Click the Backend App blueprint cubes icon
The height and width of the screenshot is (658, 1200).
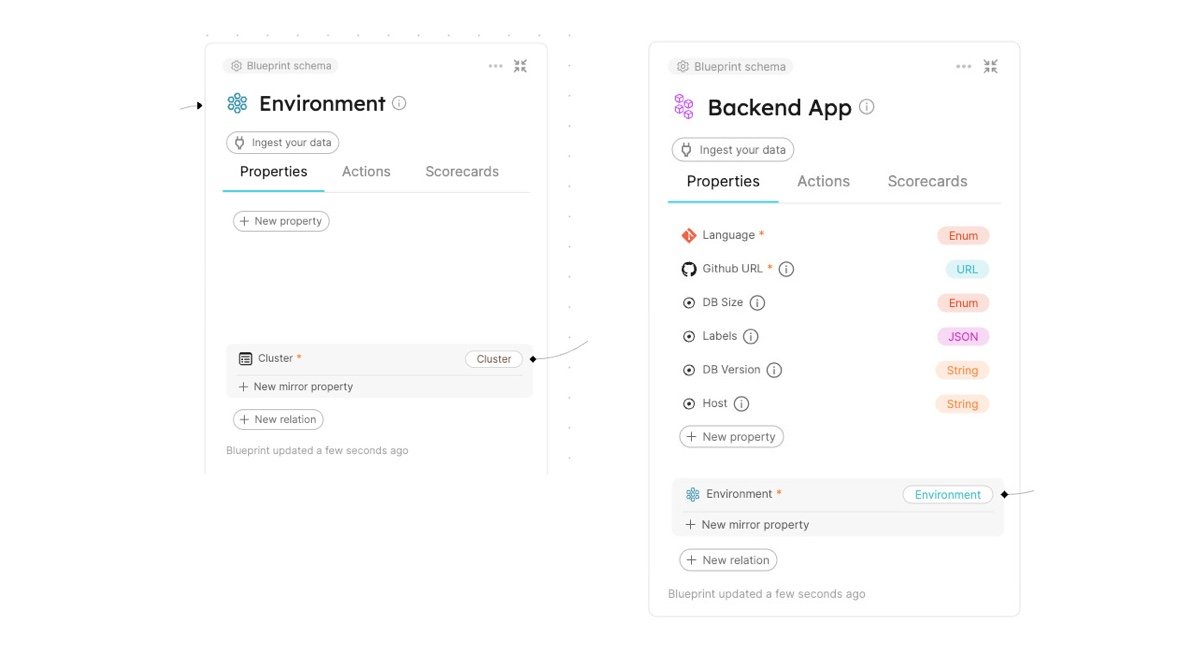[x=684, y=107]
